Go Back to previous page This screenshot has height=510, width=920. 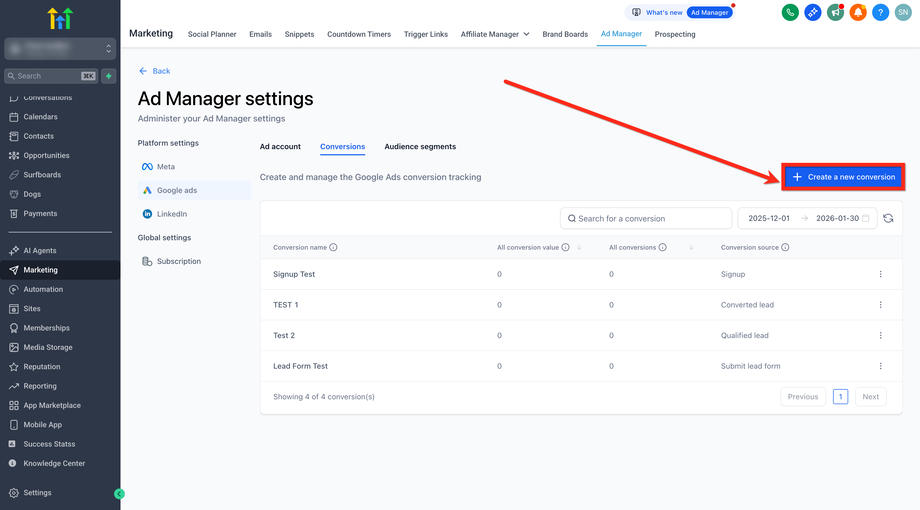[x=154, y=71]
